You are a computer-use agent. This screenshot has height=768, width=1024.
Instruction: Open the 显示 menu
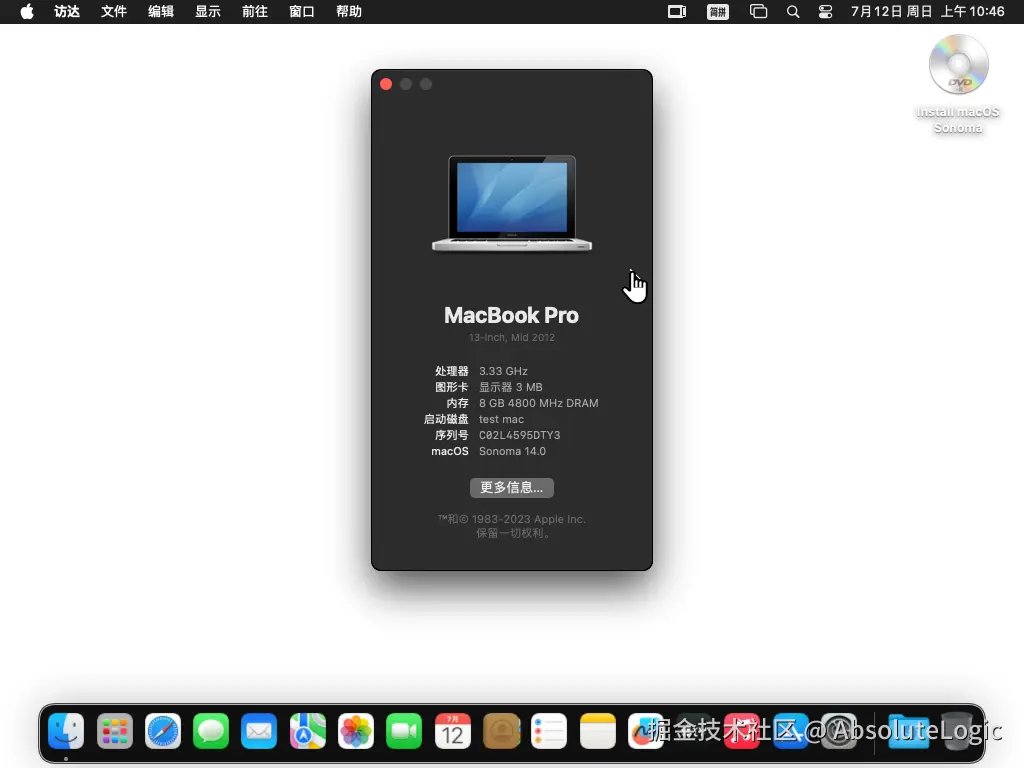208,12
